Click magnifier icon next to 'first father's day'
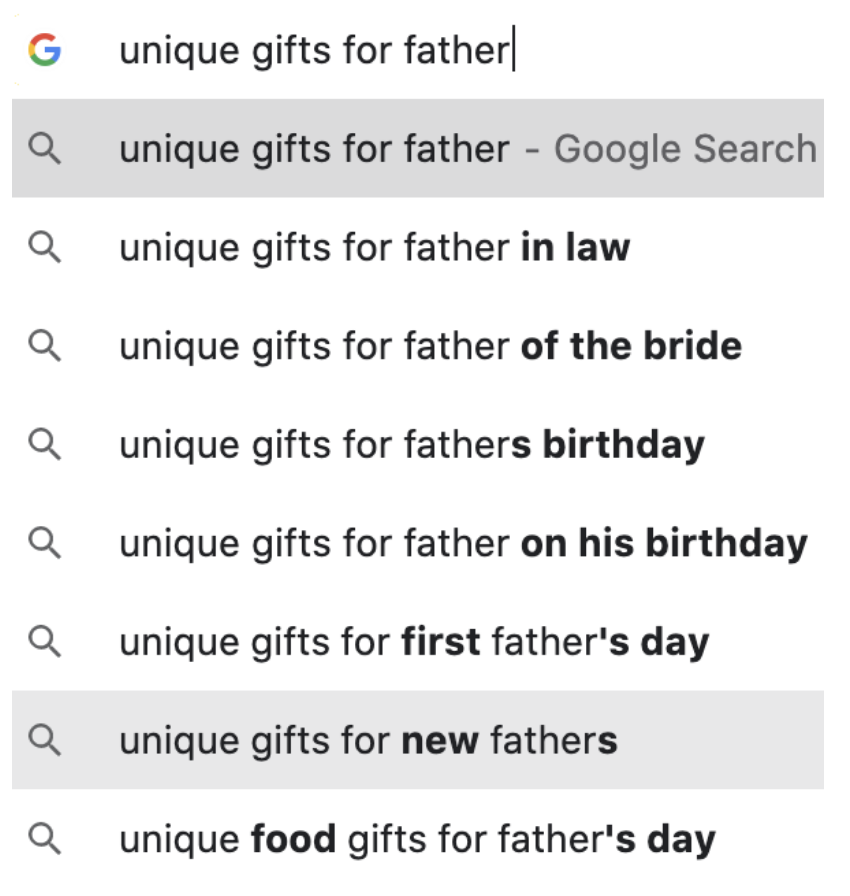The height and width of the screenshot is (896, 850). 45,642
